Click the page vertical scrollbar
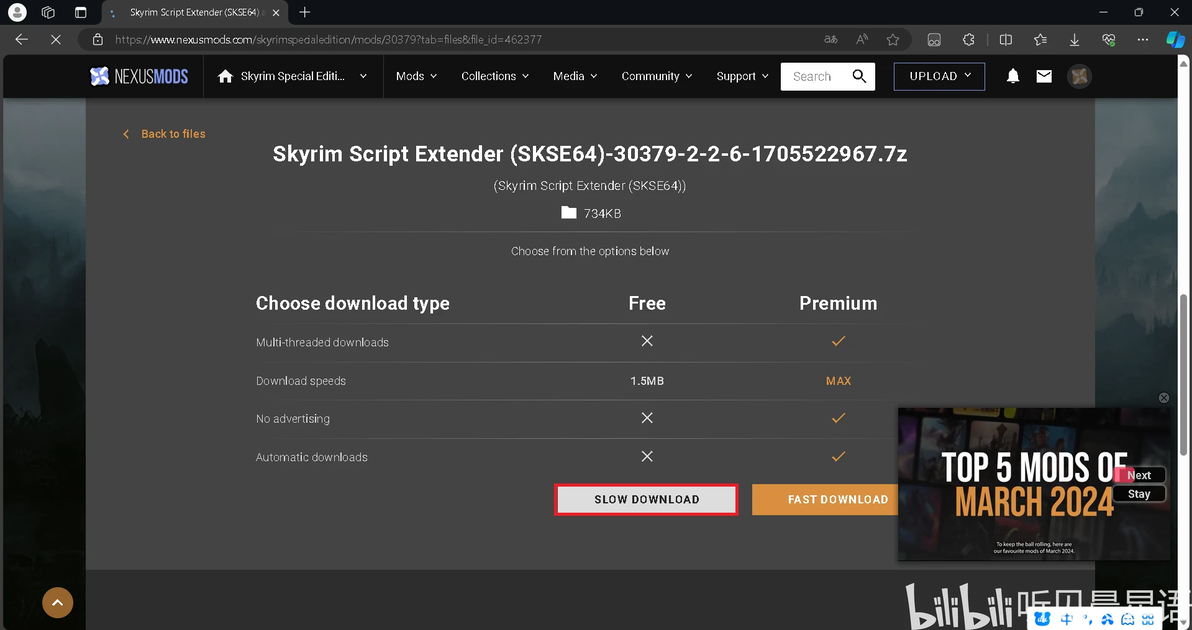This screenshot has width=1192, height=630. coord(1184,376)
